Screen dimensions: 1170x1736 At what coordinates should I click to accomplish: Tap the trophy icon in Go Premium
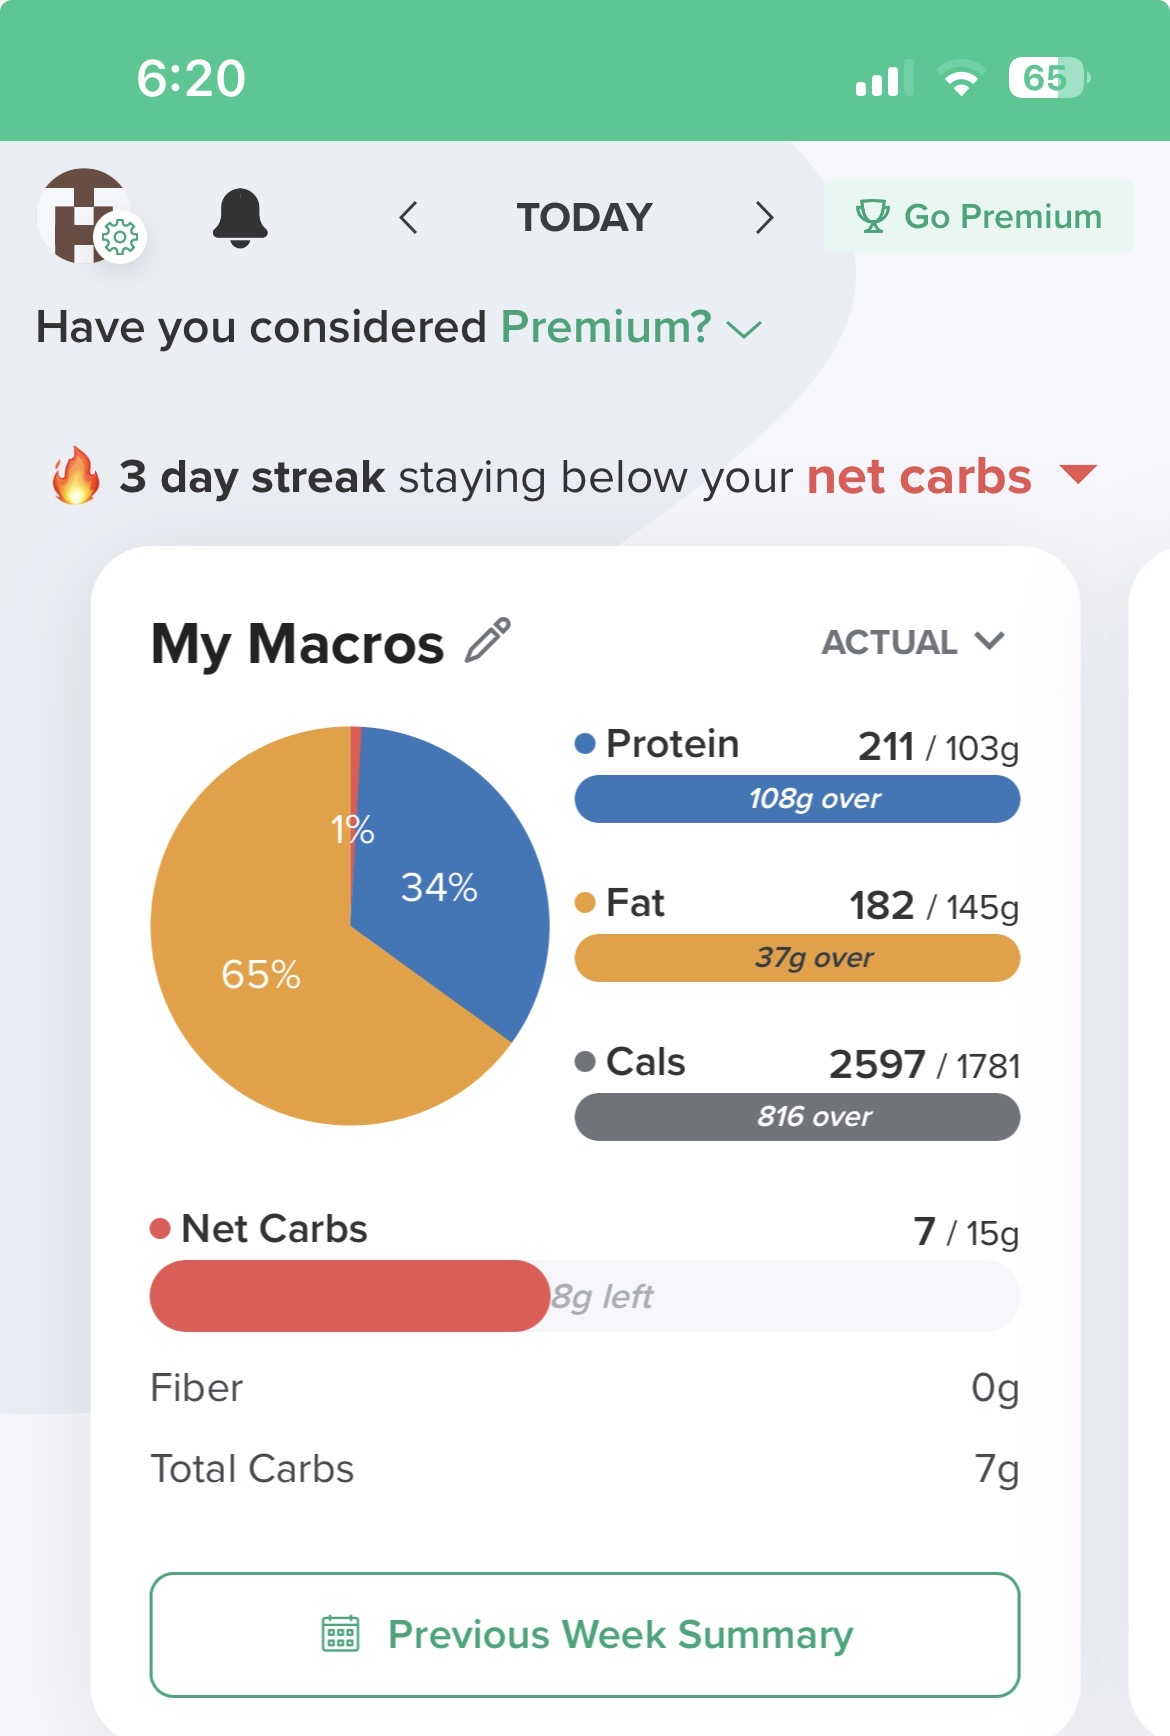(x=872, y=216)
